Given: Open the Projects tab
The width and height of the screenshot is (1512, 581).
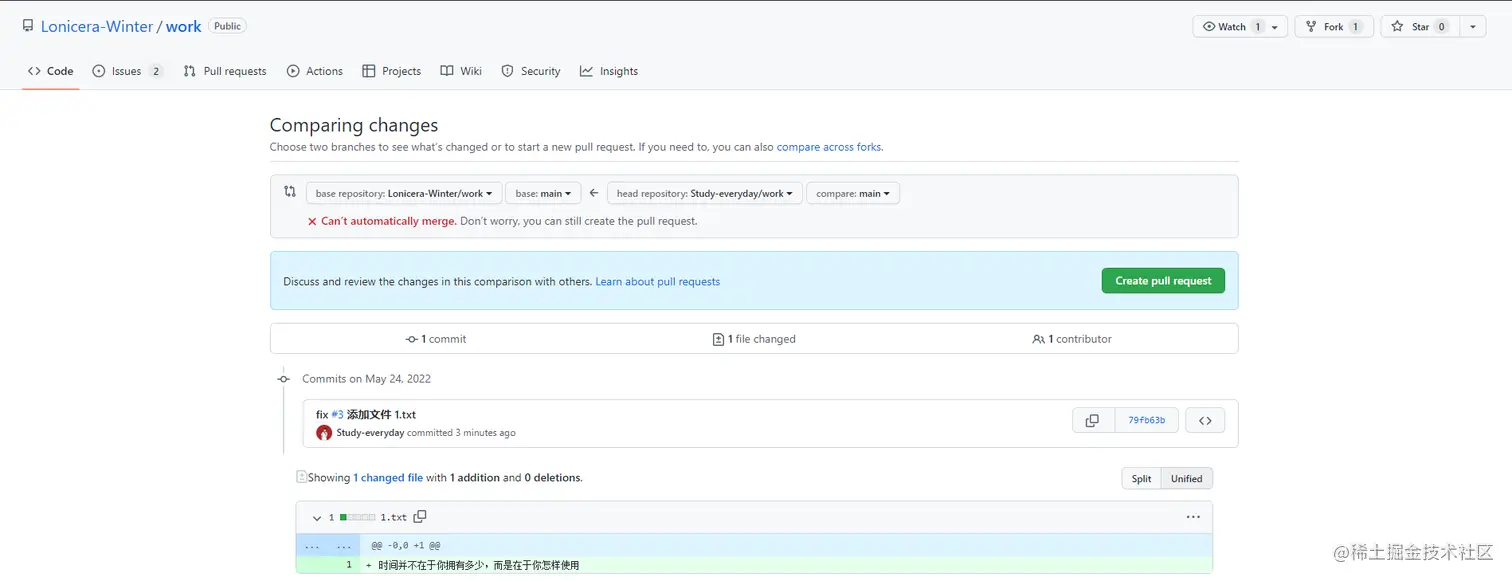Looking at the screenshot, I should 391,71.
